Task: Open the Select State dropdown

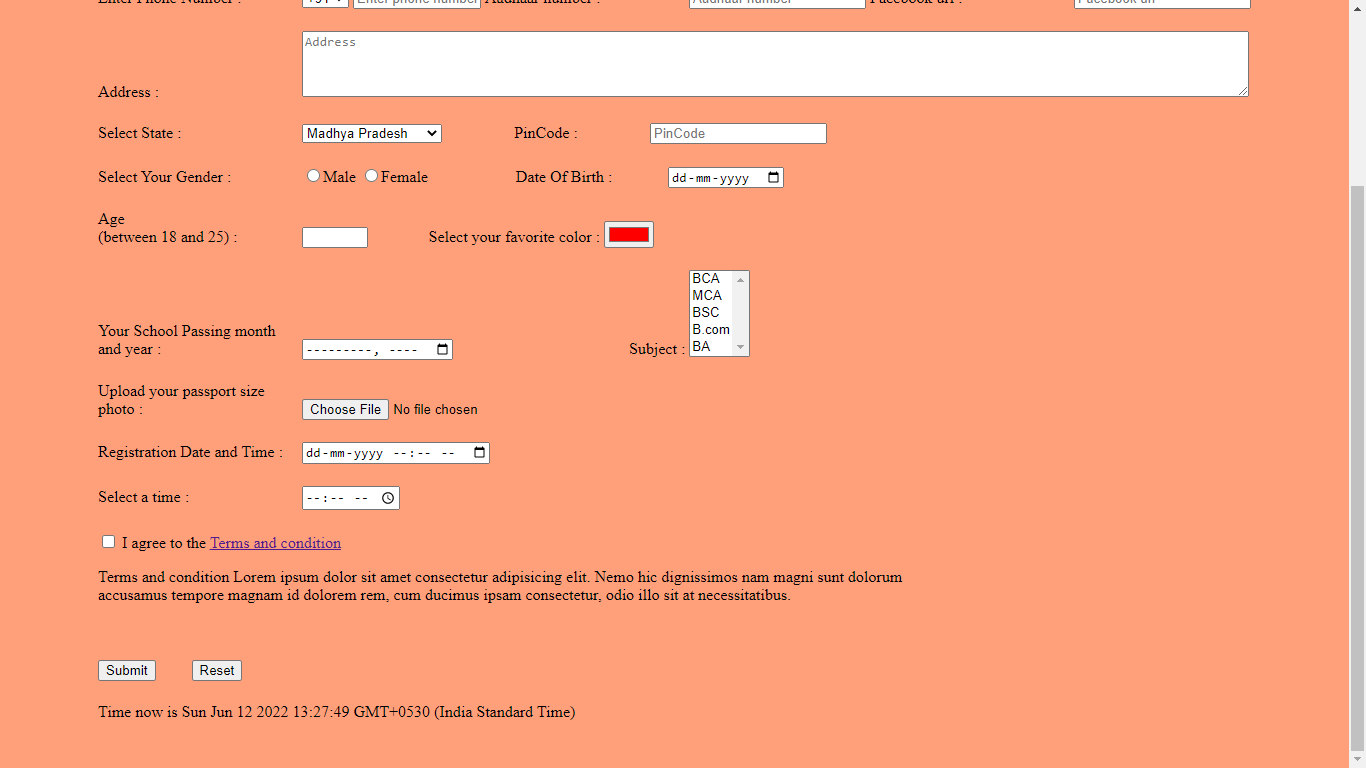Action: (371, 133)
